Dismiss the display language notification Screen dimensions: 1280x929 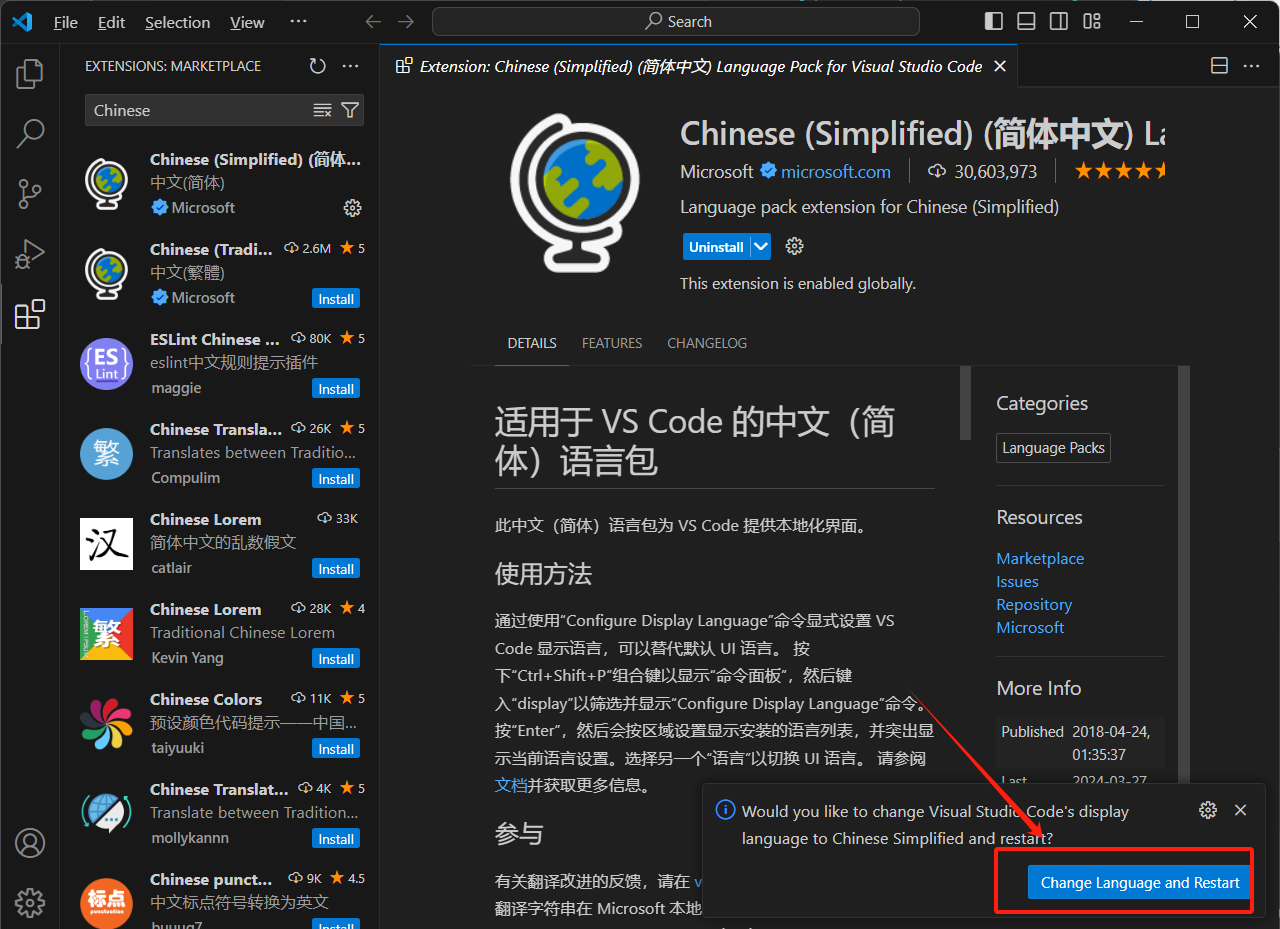[1241, 810]
